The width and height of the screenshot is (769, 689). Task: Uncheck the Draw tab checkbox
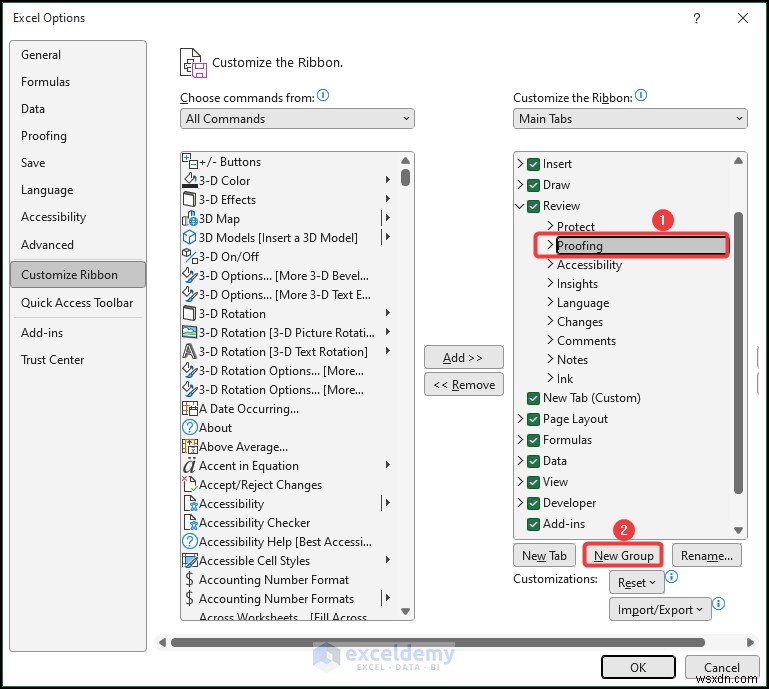(x=534, y=185)
